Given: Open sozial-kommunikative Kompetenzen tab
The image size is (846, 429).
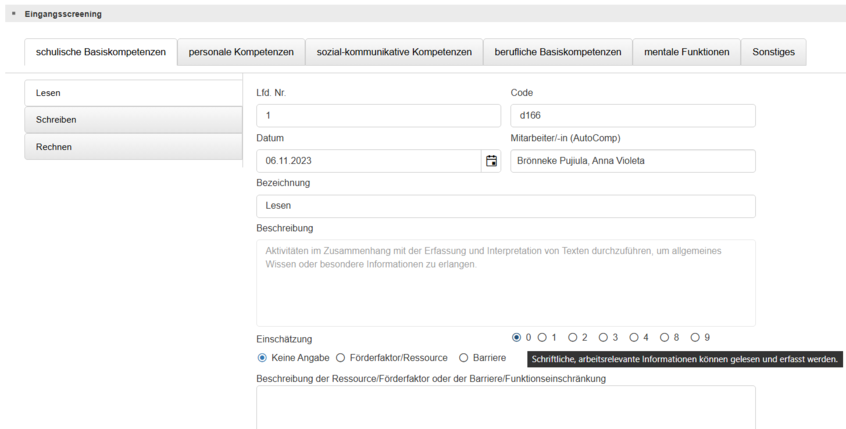Looking at the screenshot, I should [x=394, y=52].
